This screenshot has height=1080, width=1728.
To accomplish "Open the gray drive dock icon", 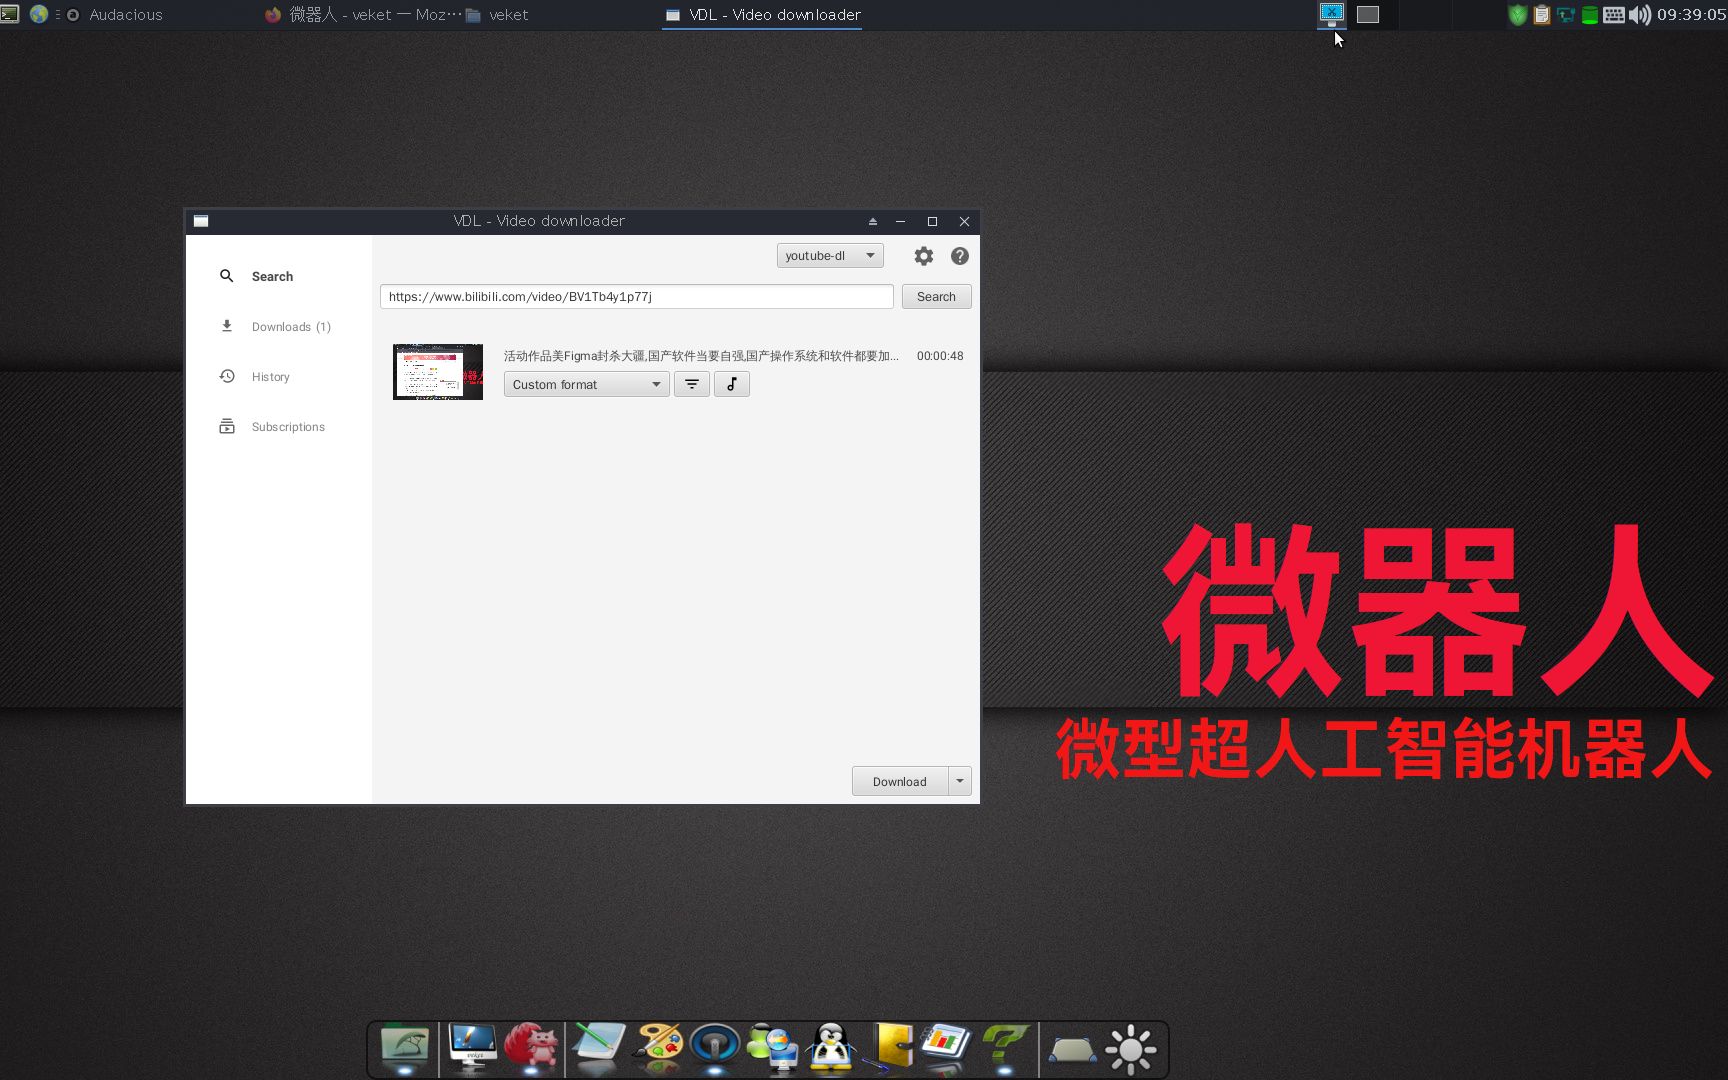I will pyautogui.click(x=1072, y=1050).
